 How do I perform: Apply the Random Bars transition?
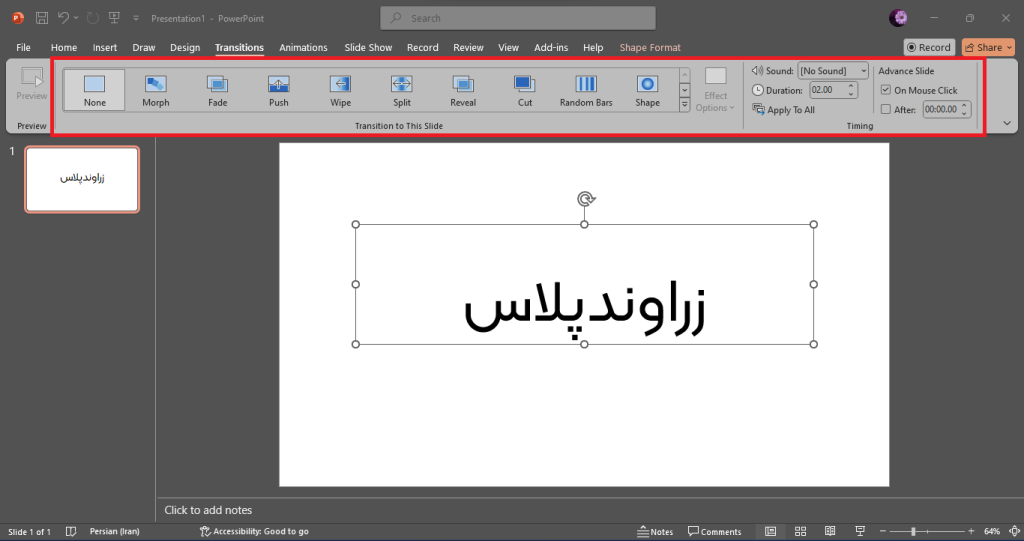(x=586, y=90)
